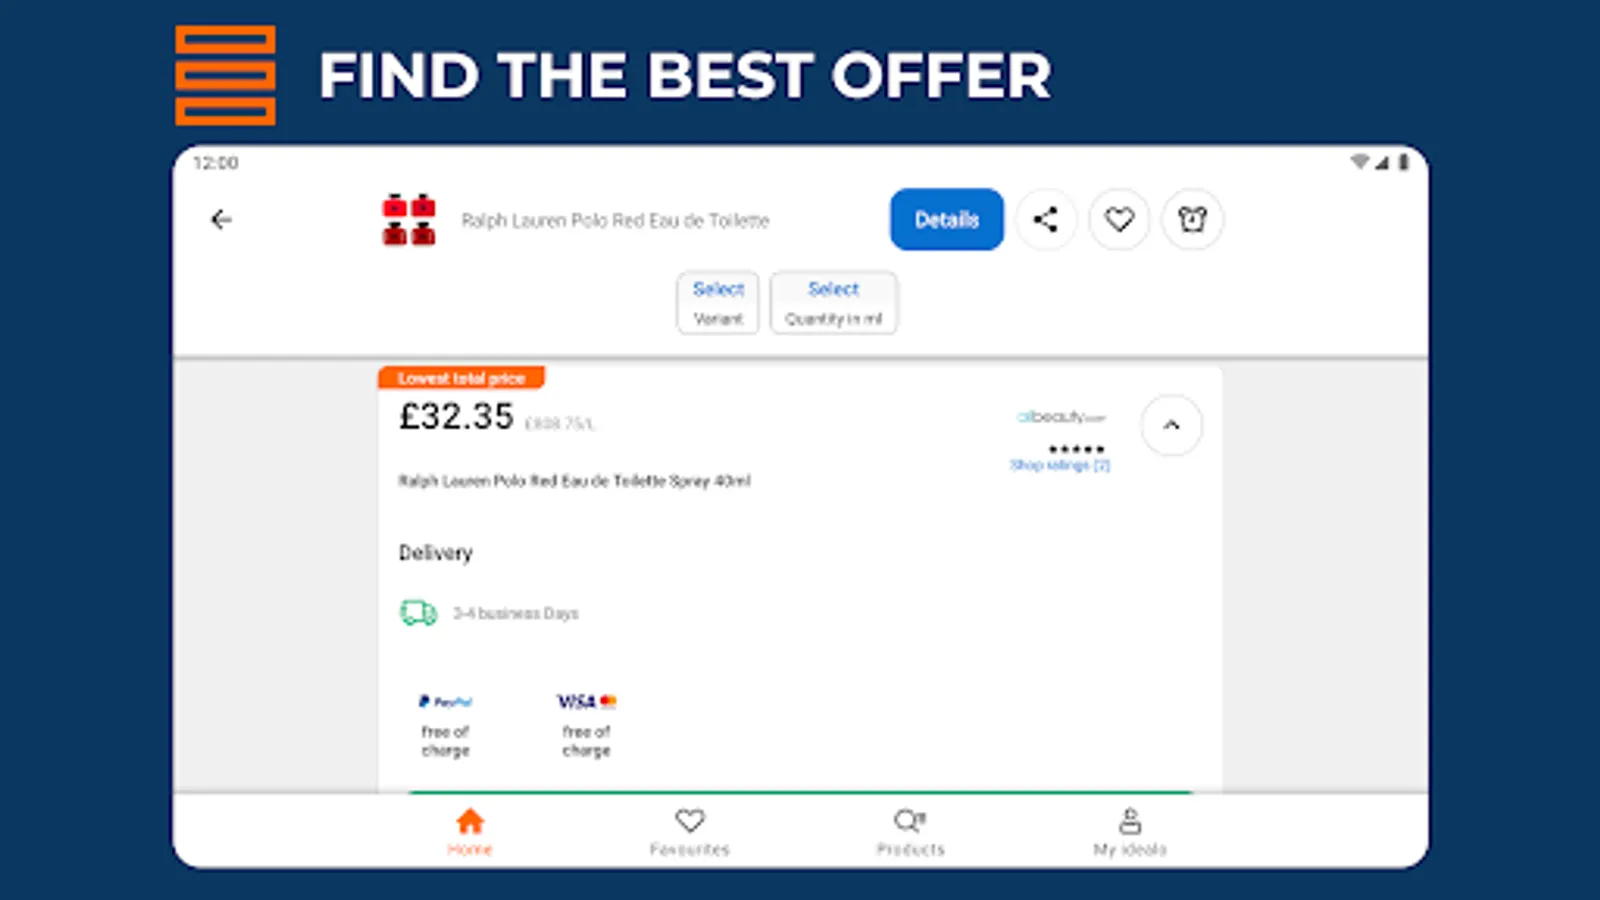Add product to favourites via heart icon
Screen dimensions: 1600x900
[1119, 220]
